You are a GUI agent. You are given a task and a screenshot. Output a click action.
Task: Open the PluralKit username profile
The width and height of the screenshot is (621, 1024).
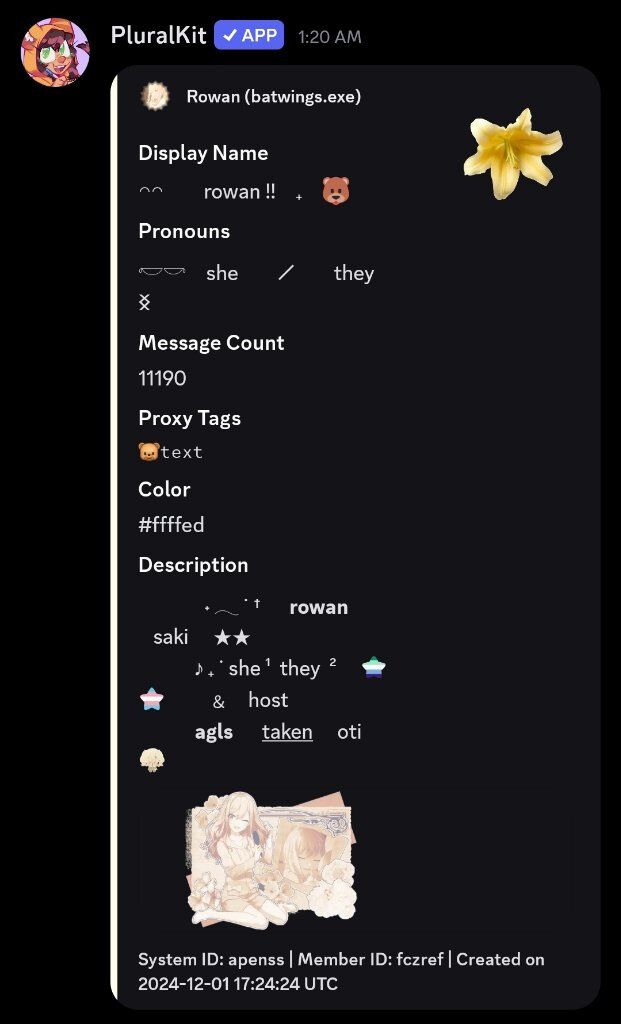[x=159, y=35]
